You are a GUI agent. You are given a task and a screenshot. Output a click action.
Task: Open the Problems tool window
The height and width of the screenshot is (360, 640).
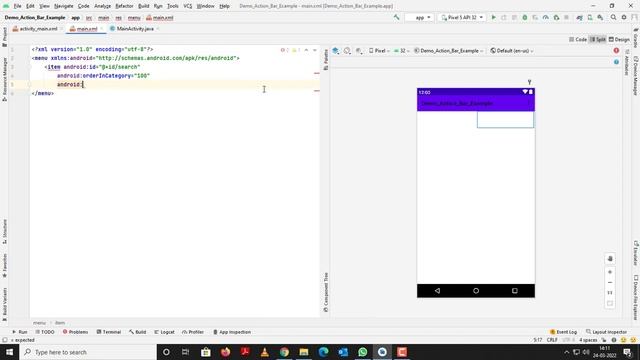pyautogui.click(x=75, y=332)
